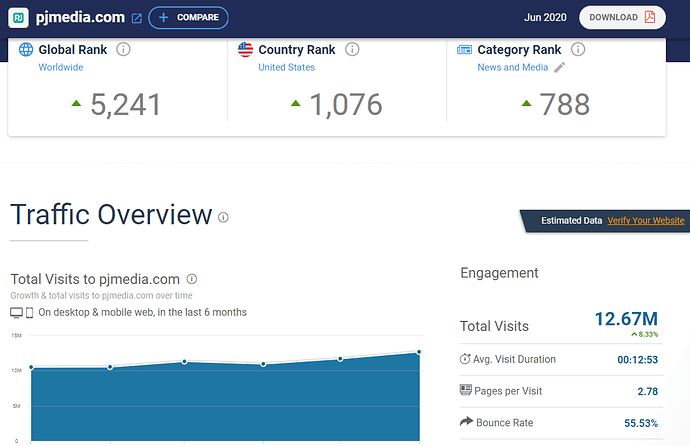Click the 2.78 pages per visit value

tap(648, 391)
